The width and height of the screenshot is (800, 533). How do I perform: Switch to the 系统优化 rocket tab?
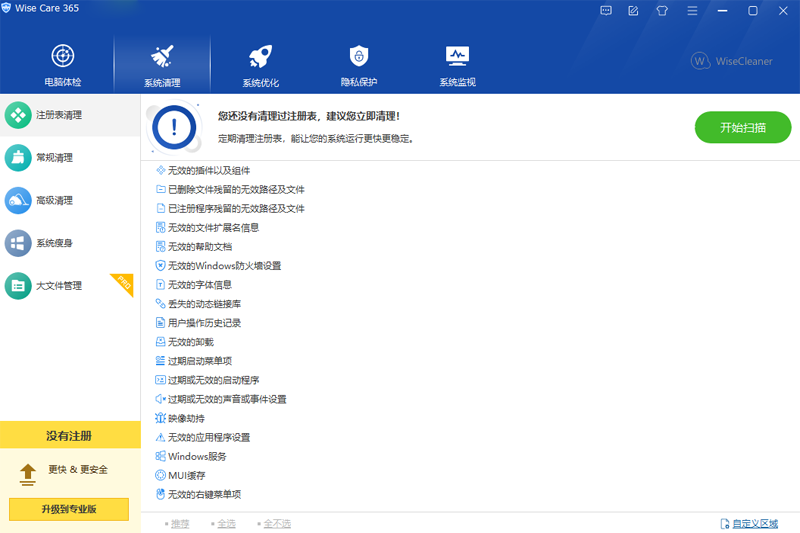point(260,65)
